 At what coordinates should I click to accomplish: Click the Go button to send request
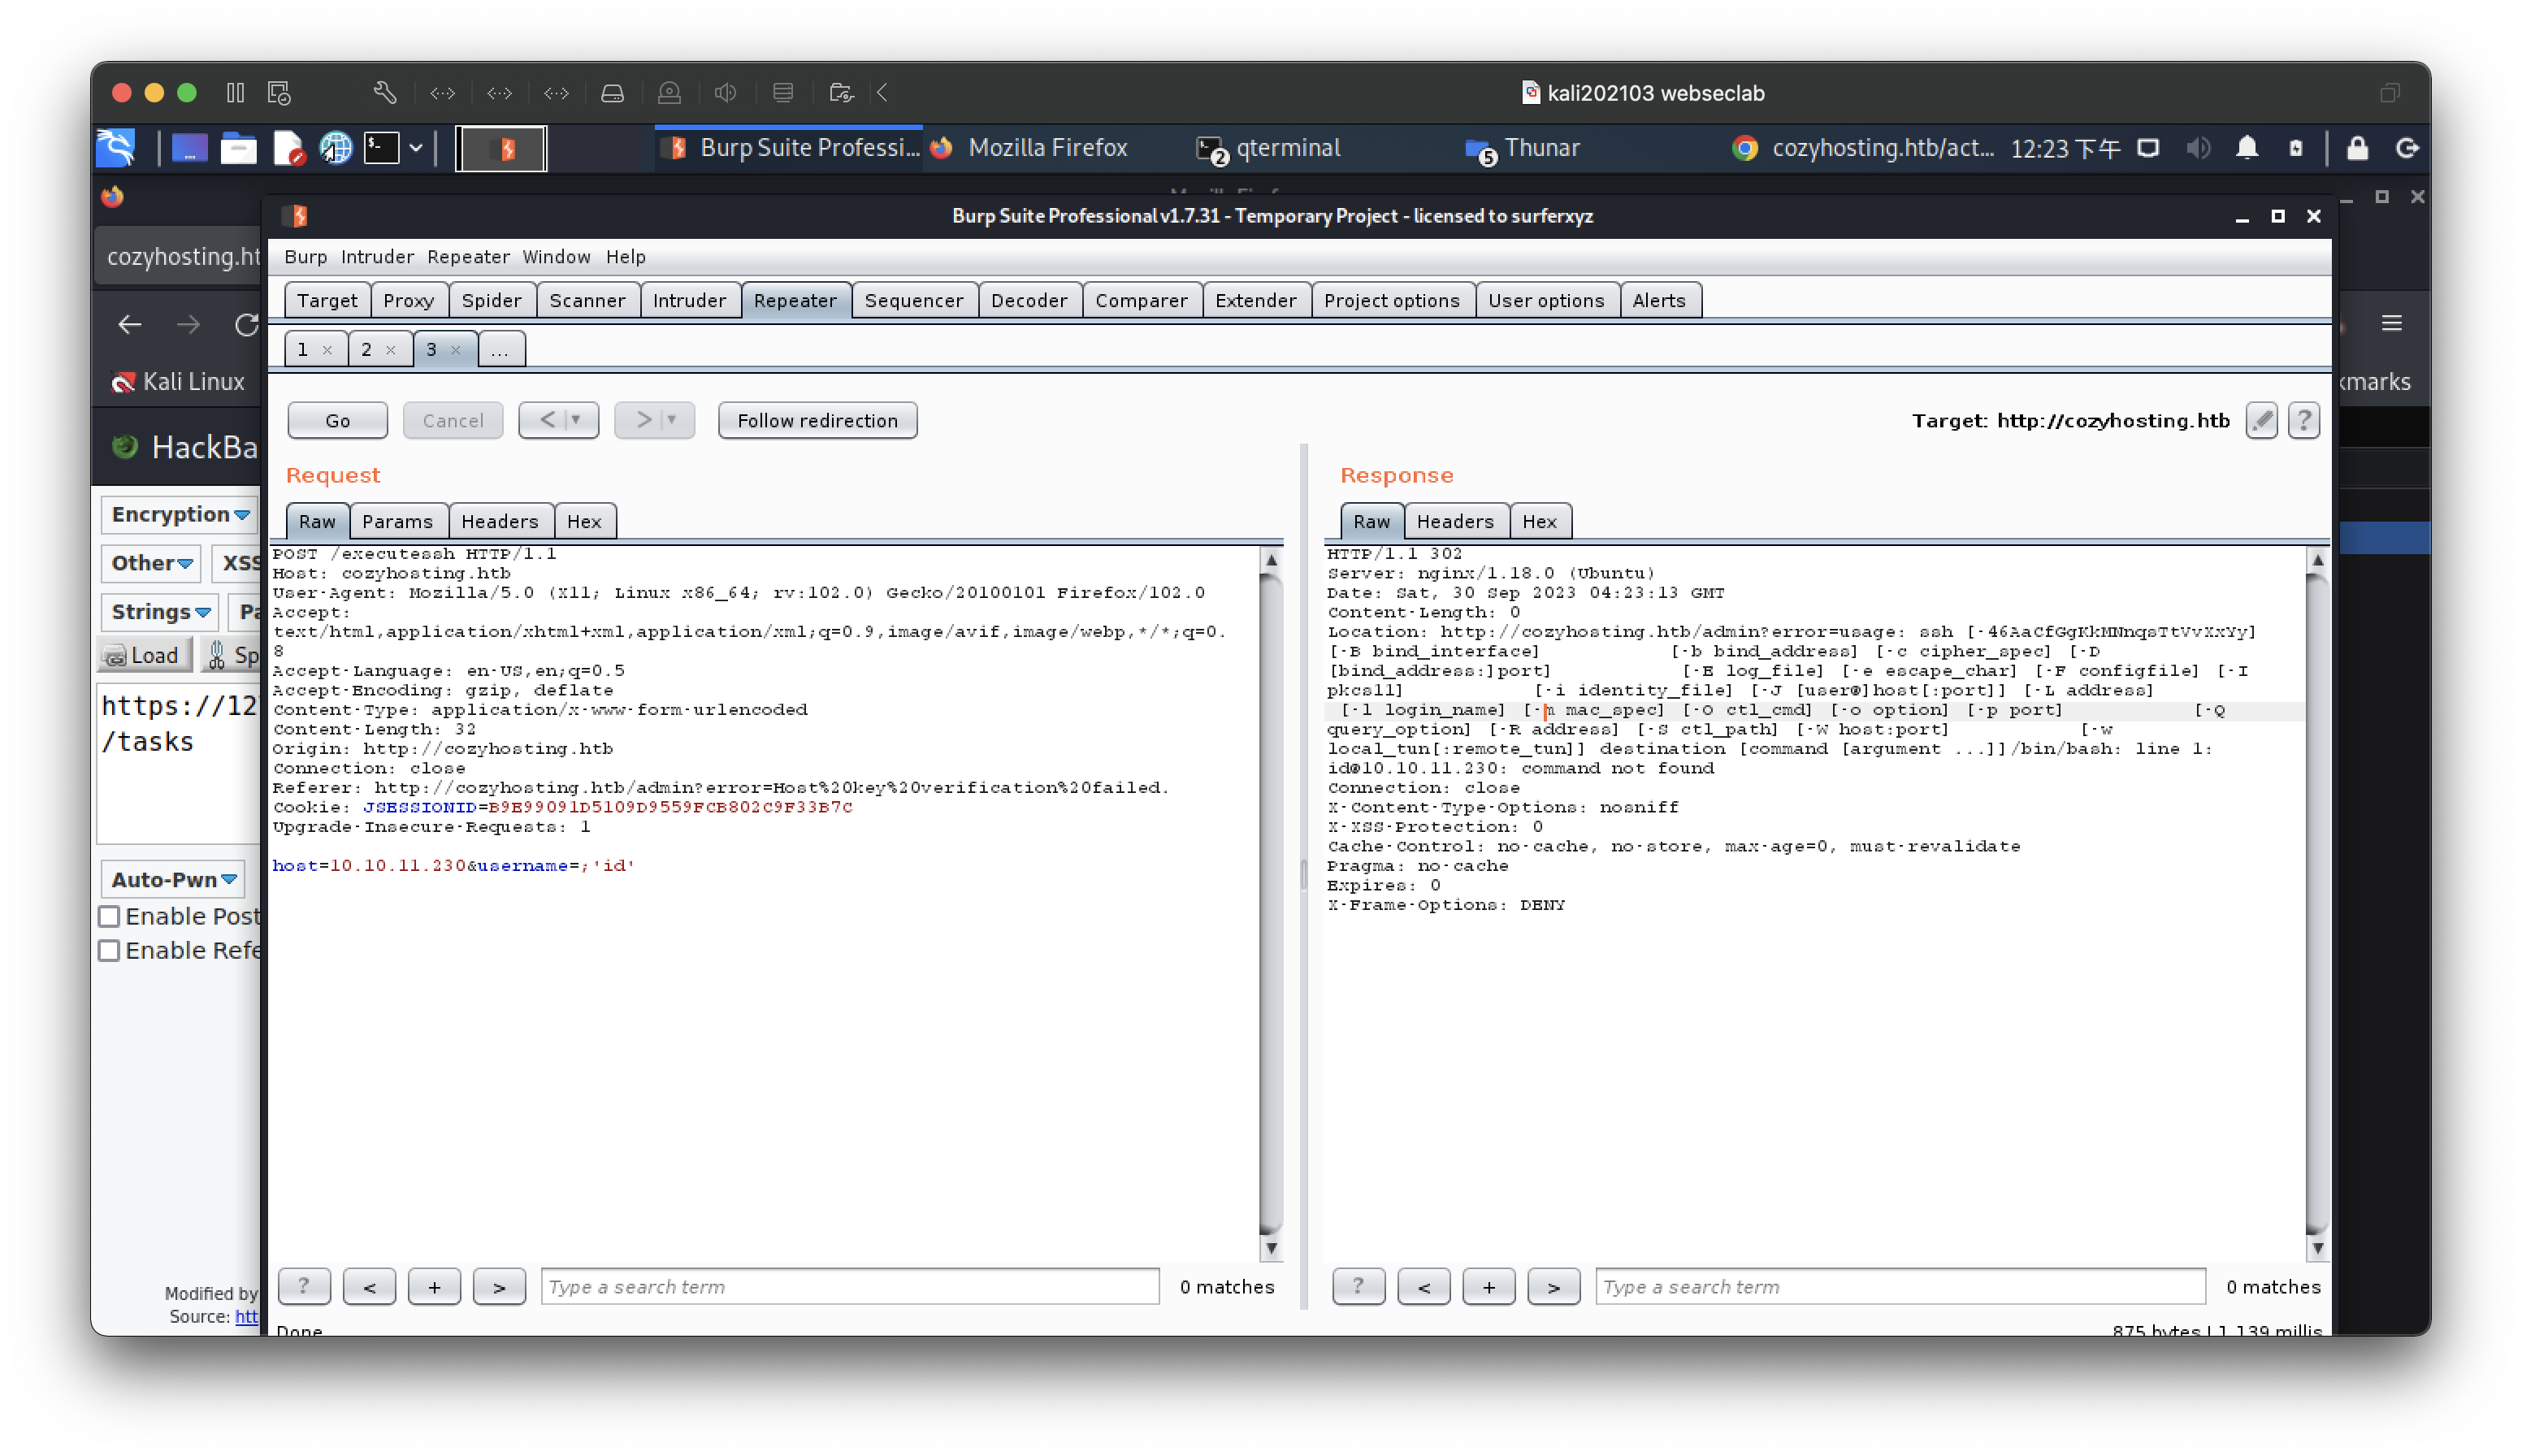338,419
